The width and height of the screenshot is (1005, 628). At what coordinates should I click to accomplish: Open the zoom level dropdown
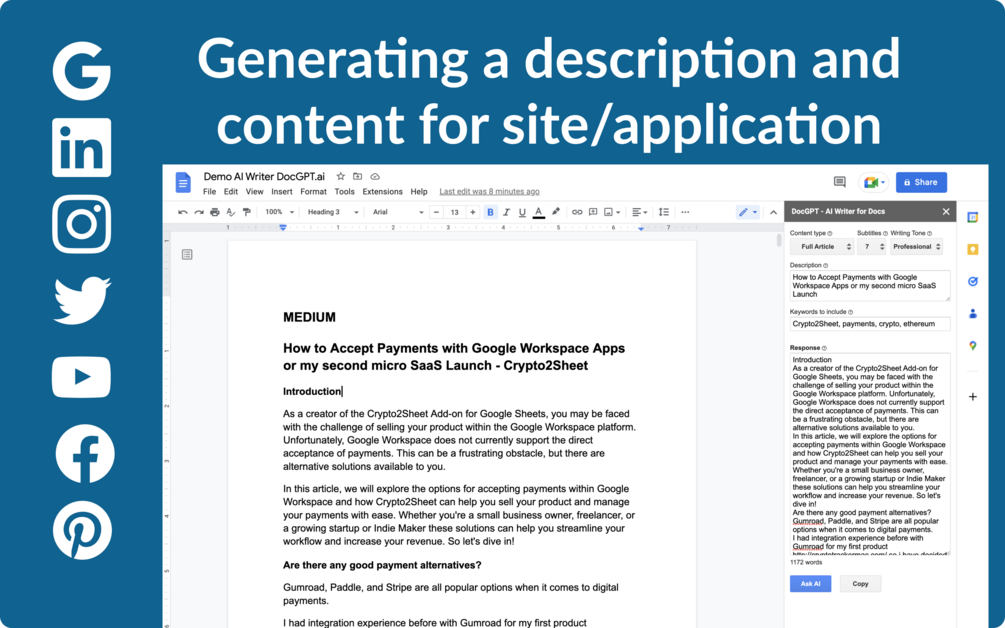(279, 212)
